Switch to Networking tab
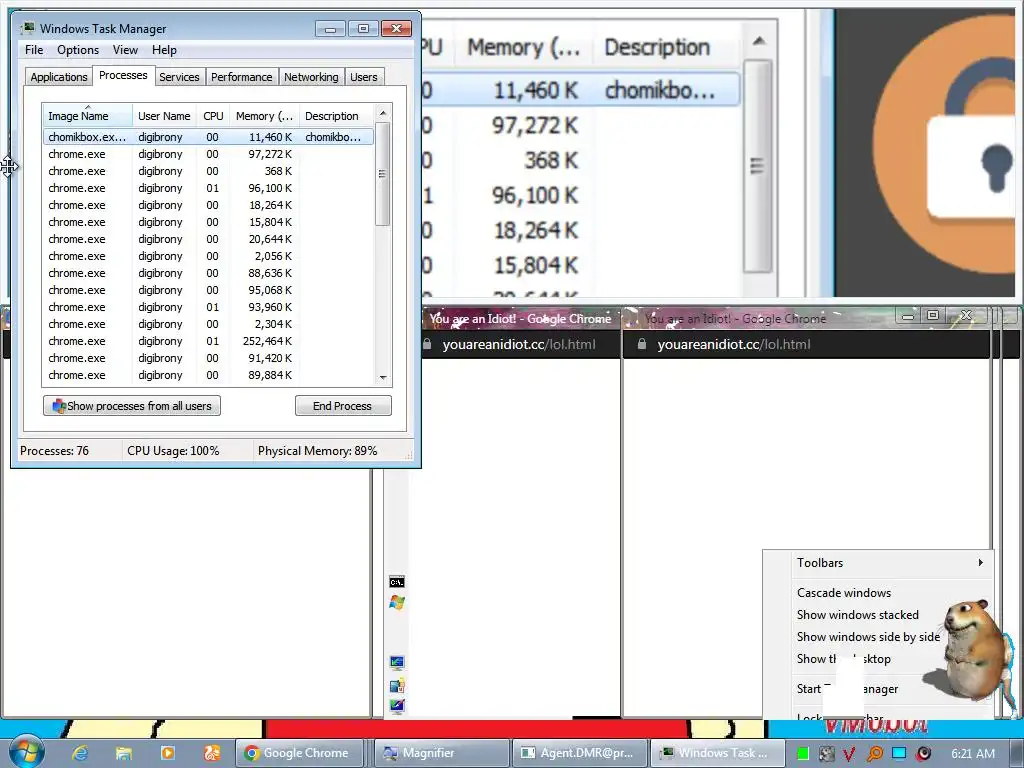 311,77
